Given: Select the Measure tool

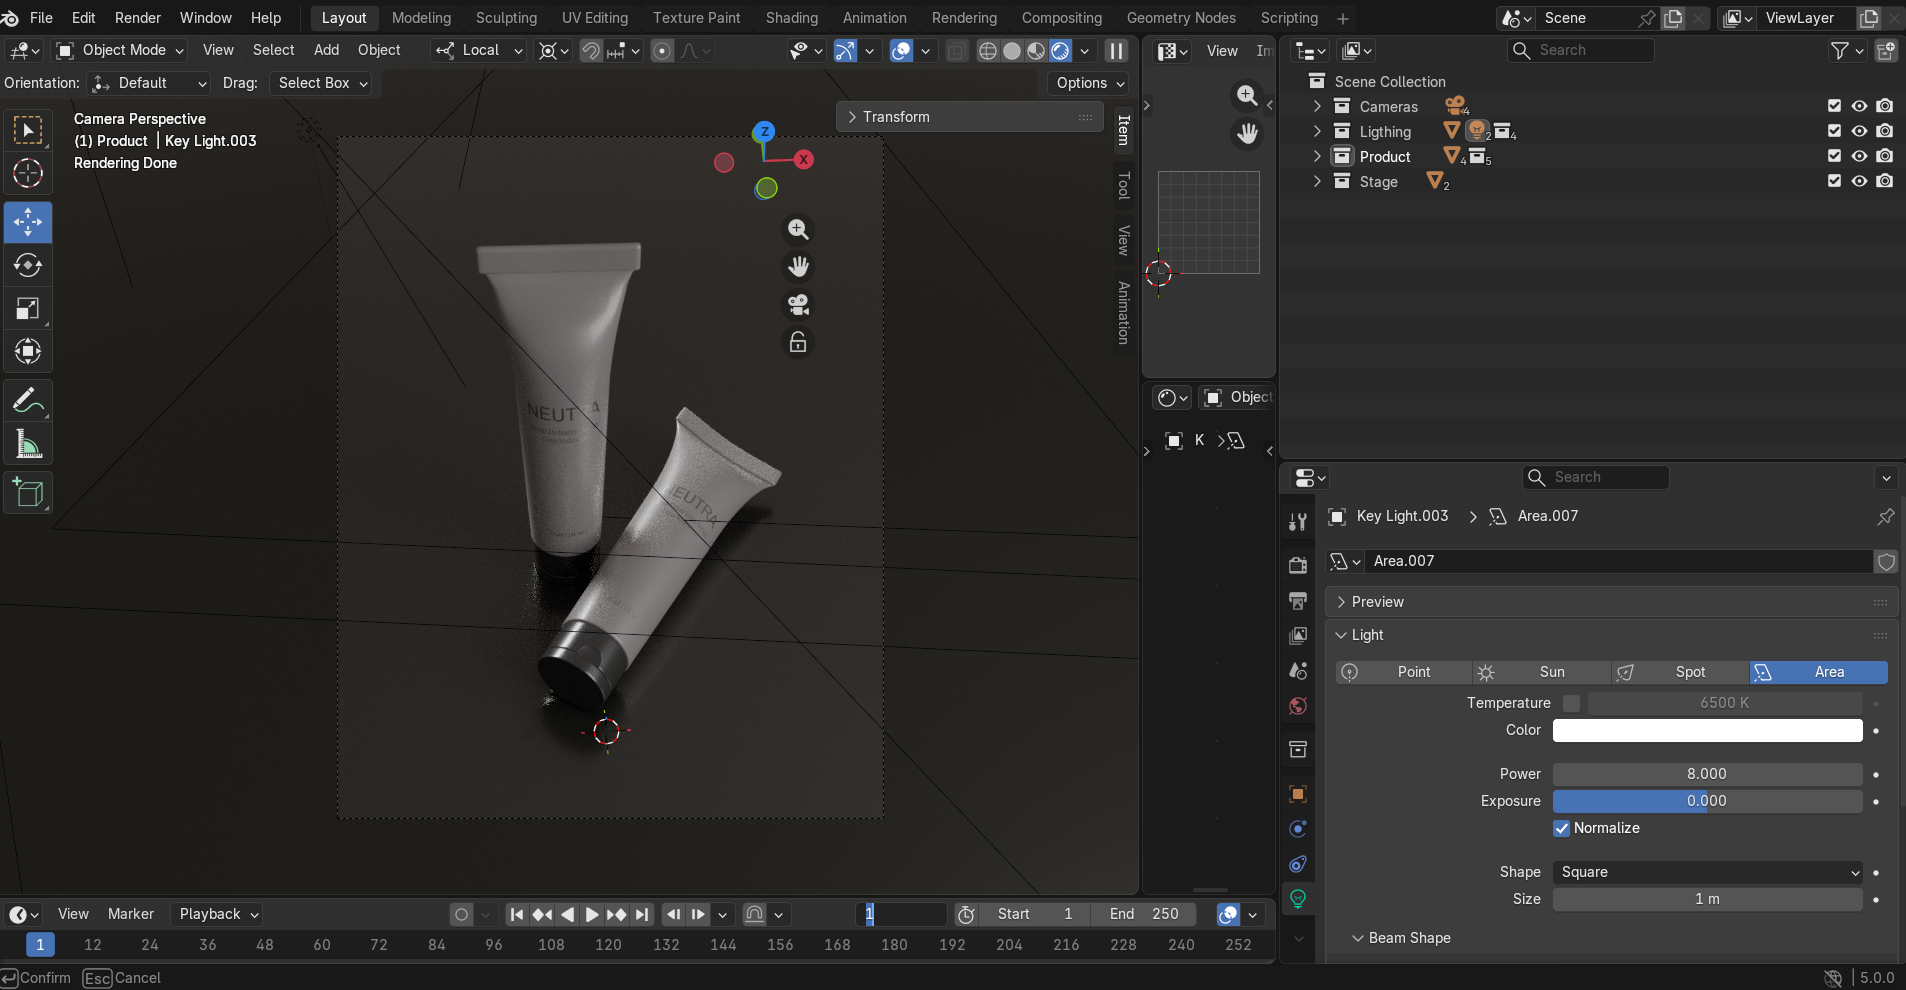Looking at the screenshot, I should pyautogui.click(x=28, y=444).
